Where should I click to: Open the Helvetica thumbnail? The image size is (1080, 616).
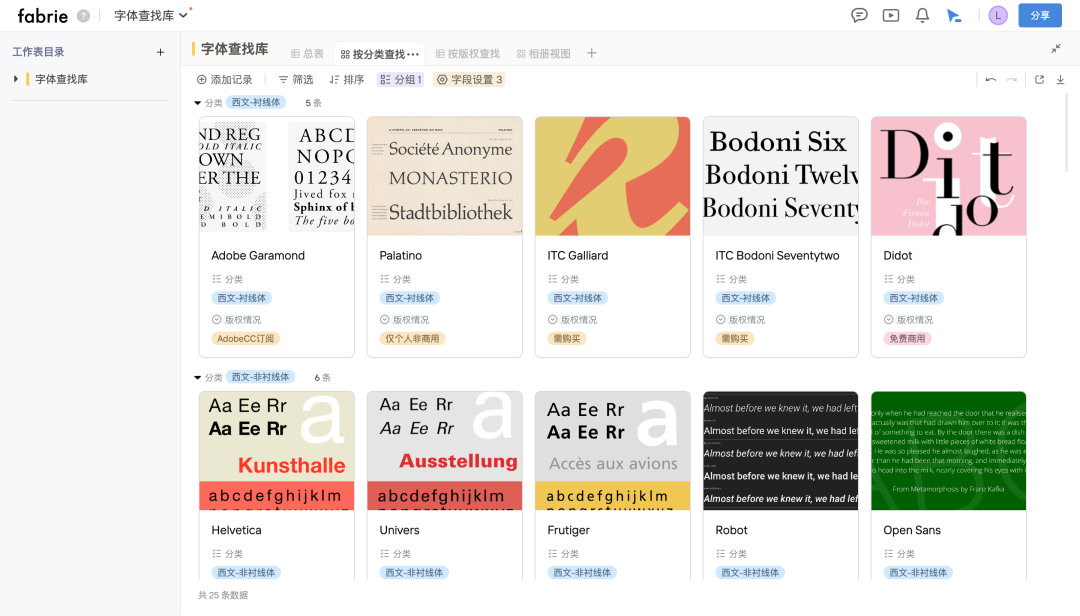click(x=277, y=451)
